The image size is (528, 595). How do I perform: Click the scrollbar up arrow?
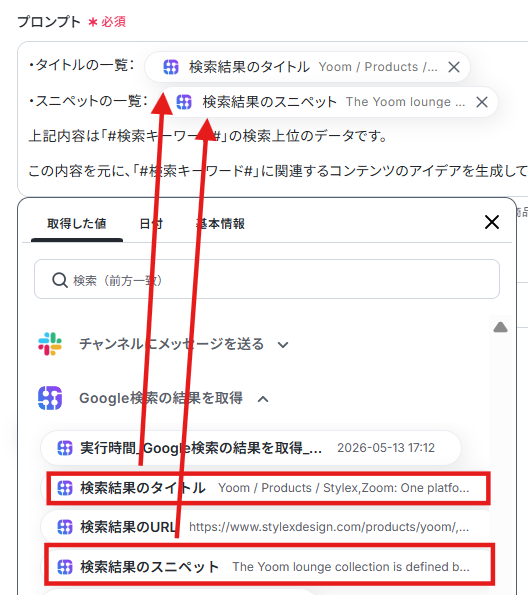tap(500, 327)
